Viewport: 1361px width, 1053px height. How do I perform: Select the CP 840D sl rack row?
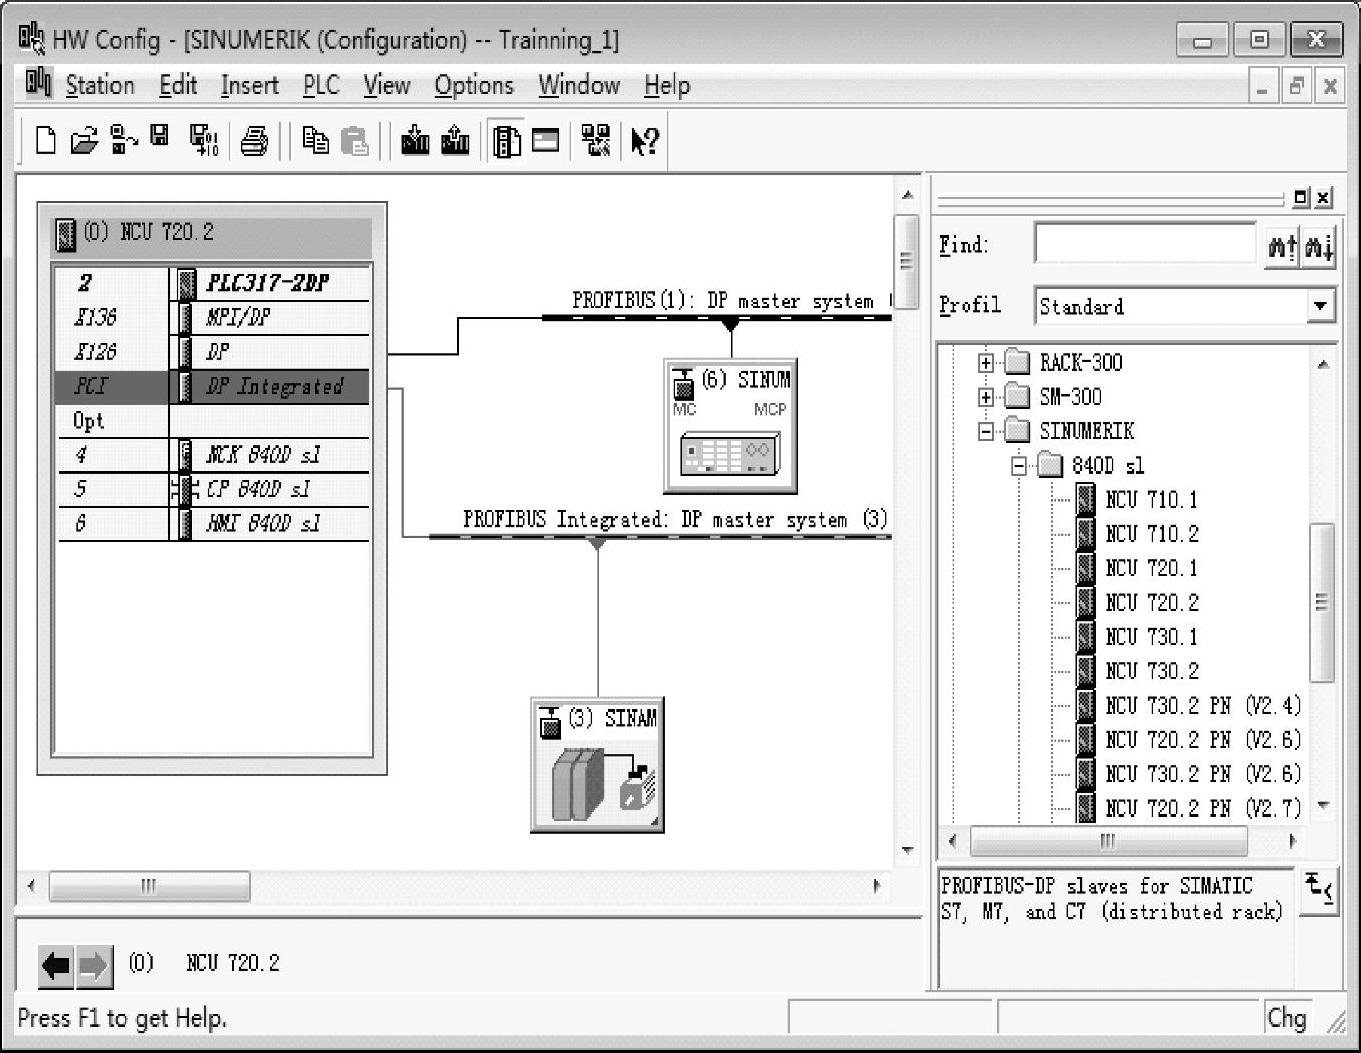pyautogui.click(x=212, y=489)
